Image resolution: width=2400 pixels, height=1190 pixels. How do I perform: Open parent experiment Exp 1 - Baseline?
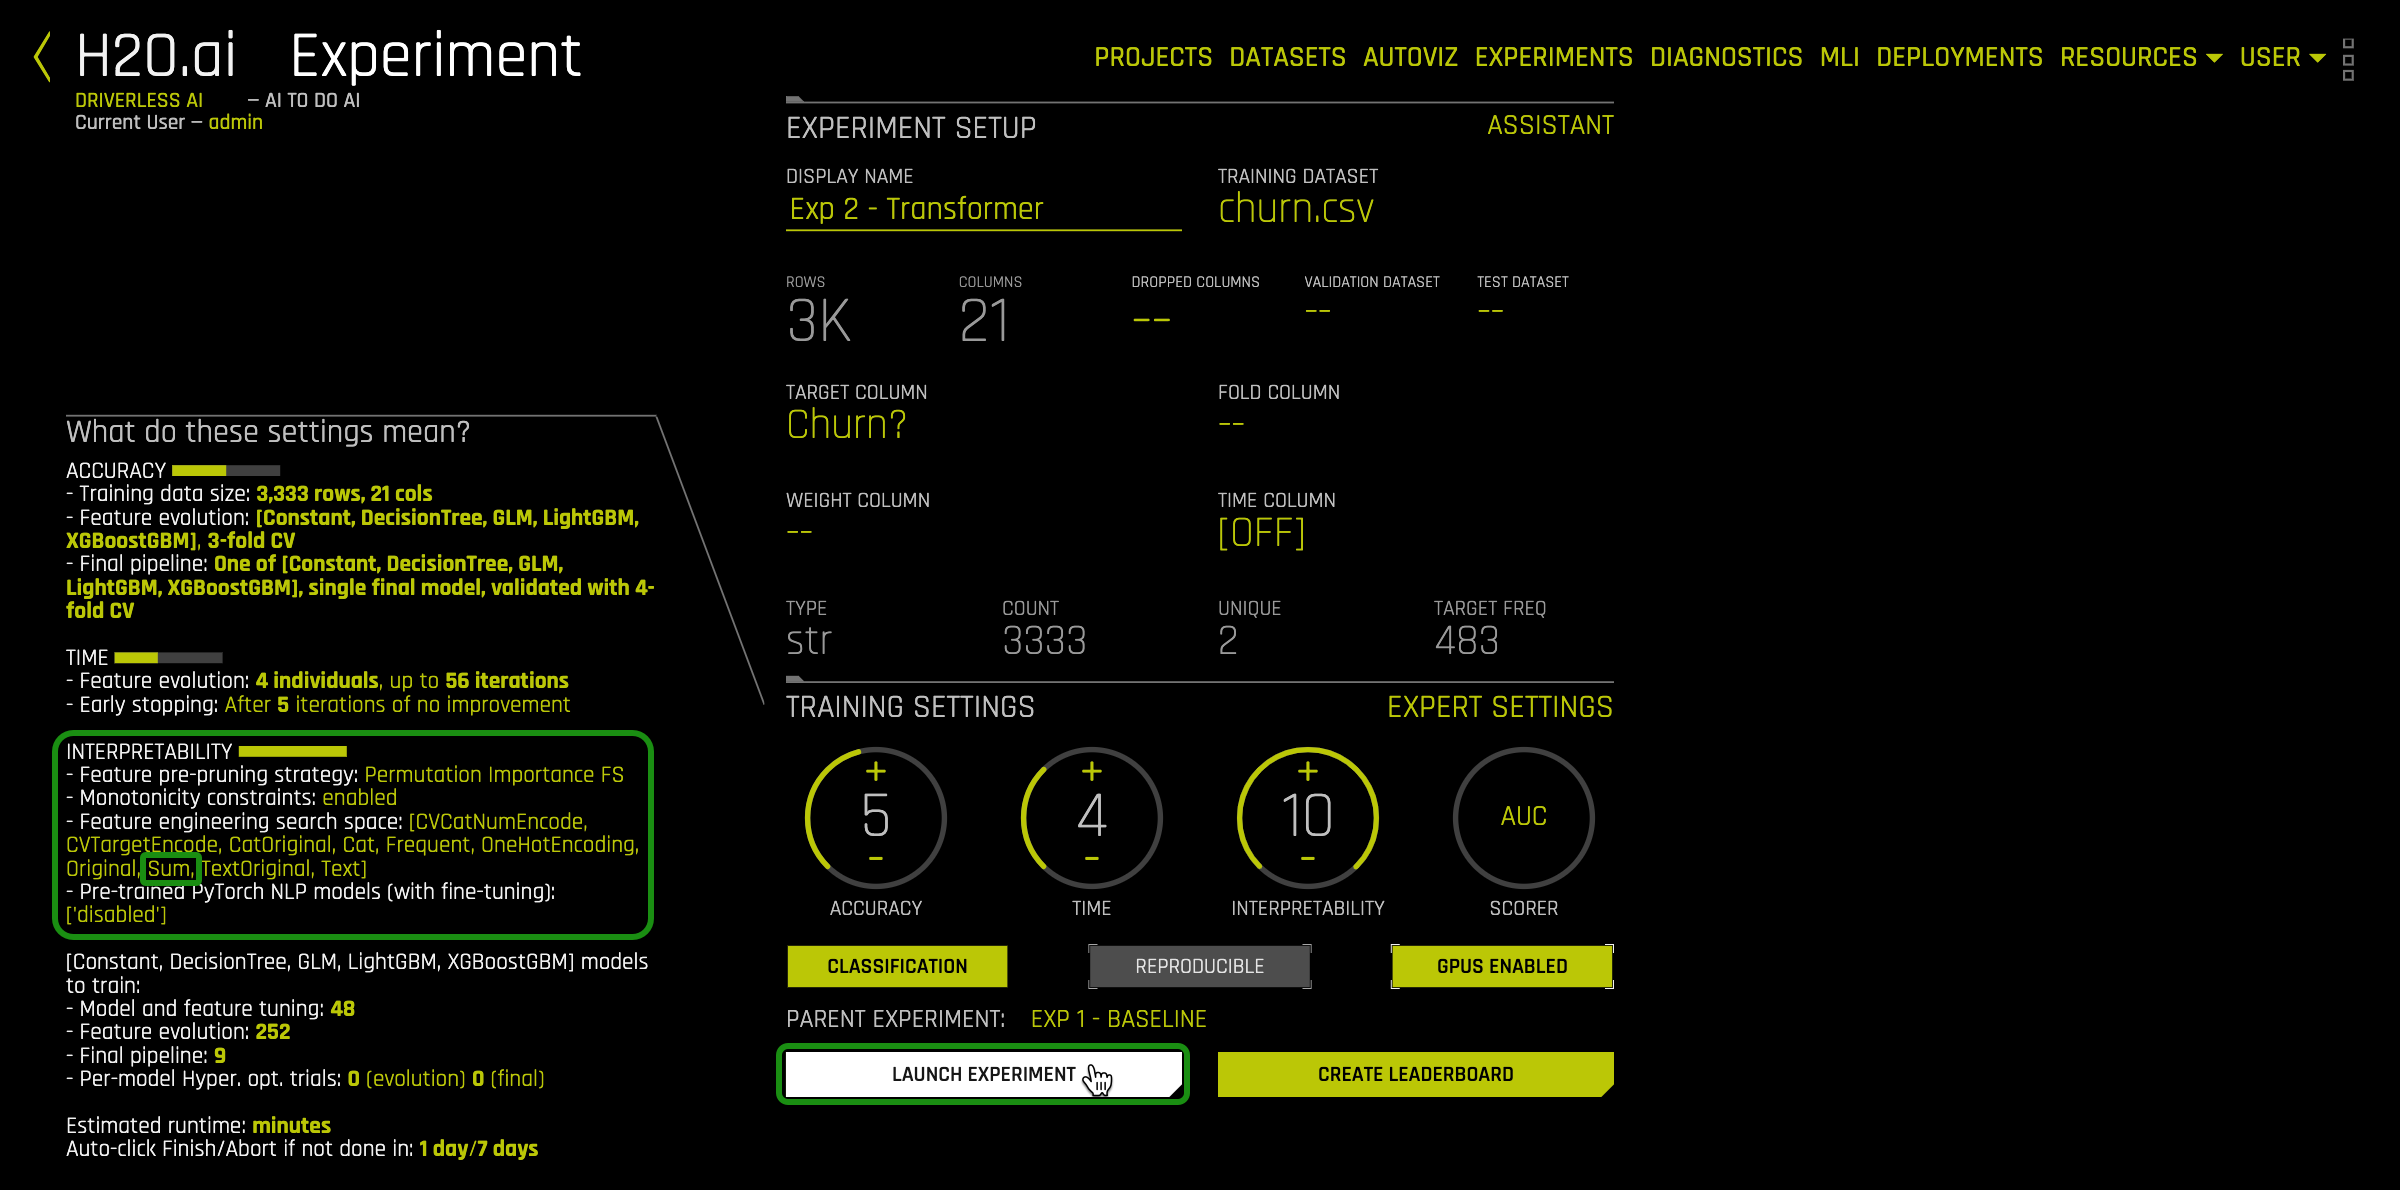coord(1118,1019)
